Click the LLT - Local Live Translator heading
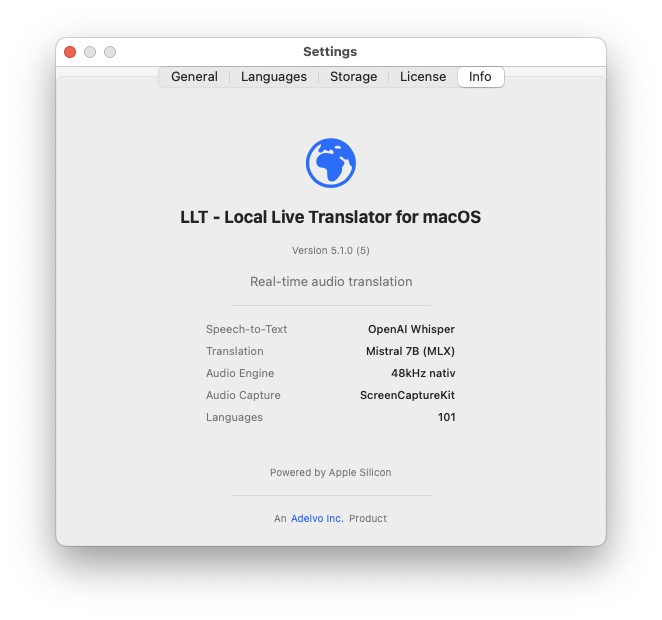The image size is (662, 620). 331,217
